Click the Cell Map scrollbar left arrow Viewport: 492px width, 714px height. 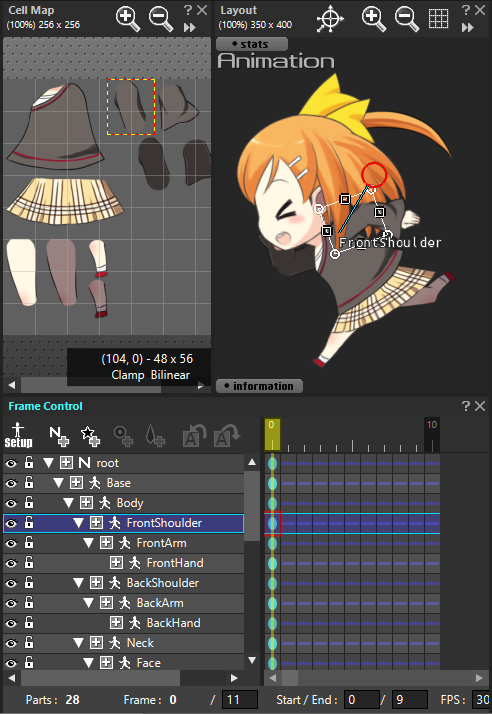(11, 385)
